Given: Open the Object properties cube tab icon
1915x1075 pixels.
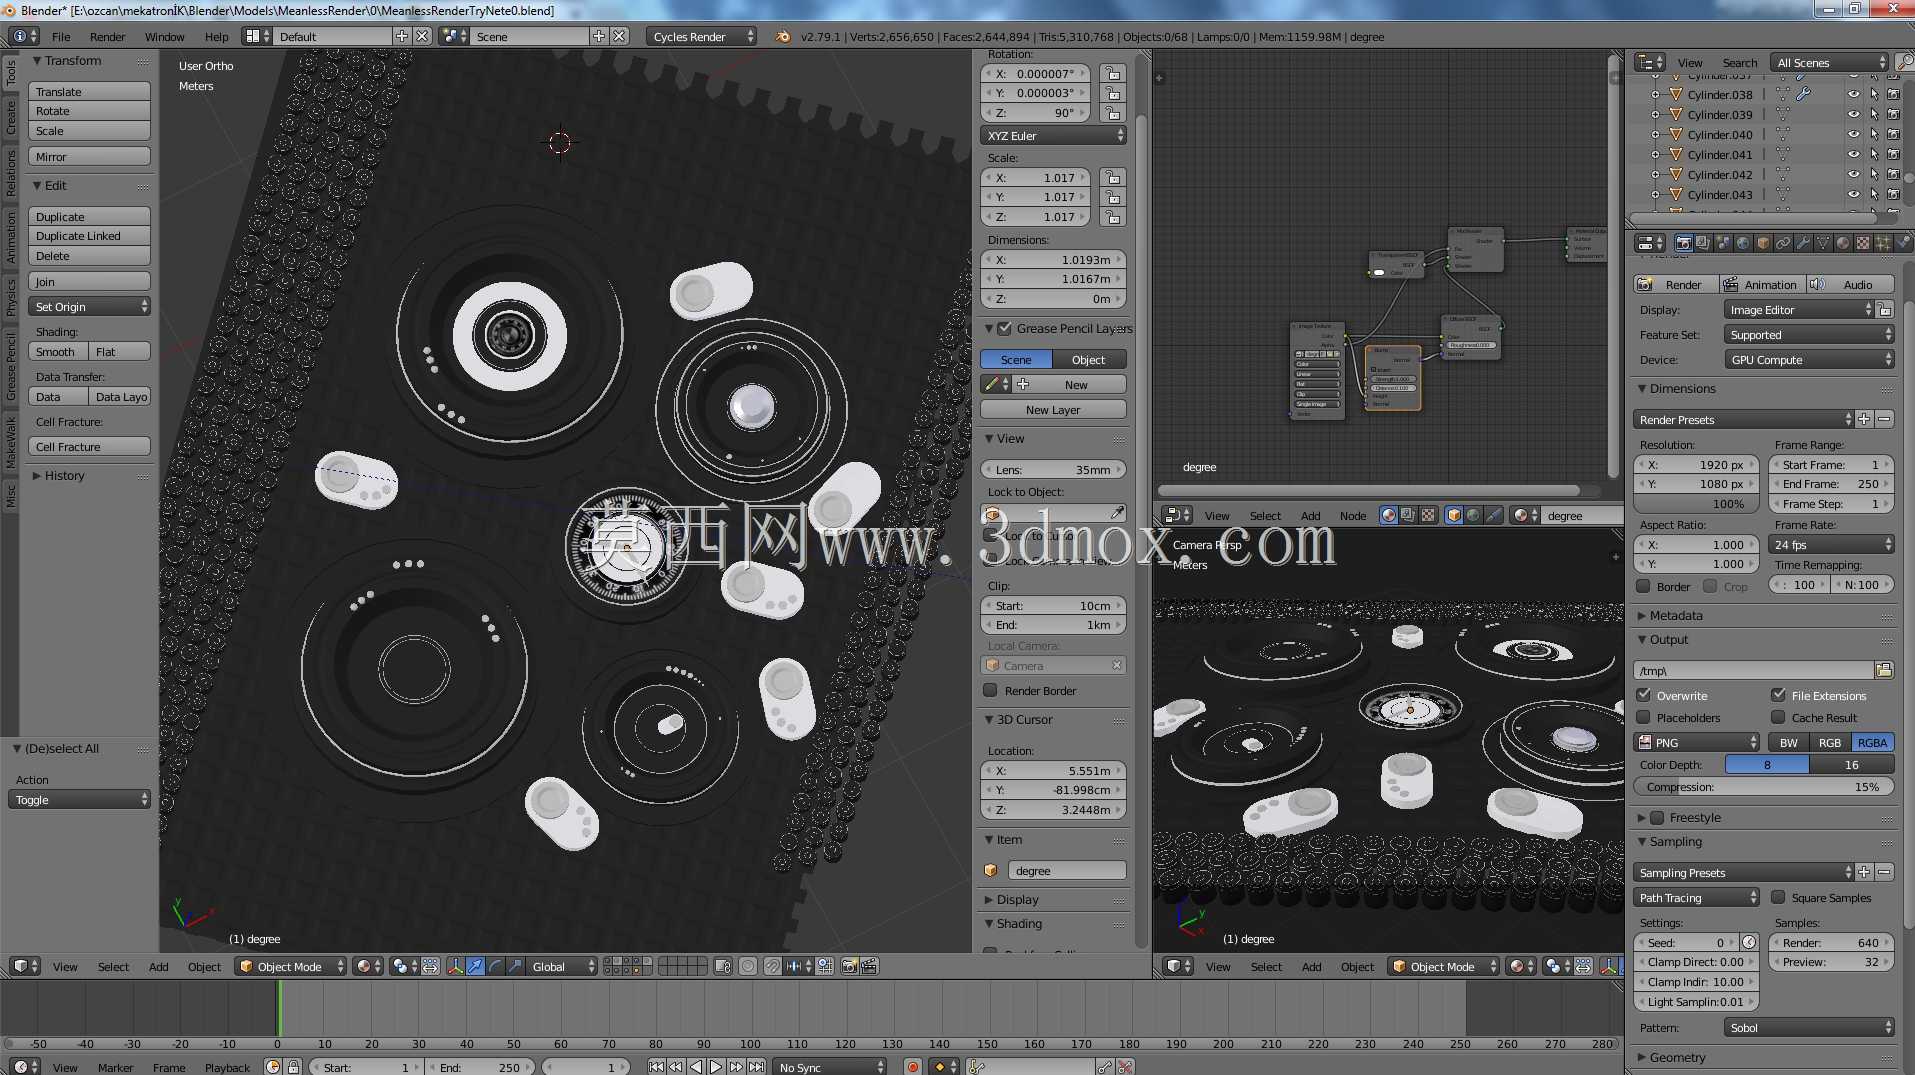Looking at the screenshot, I should pyautogui.click(x=1763, y=243).
